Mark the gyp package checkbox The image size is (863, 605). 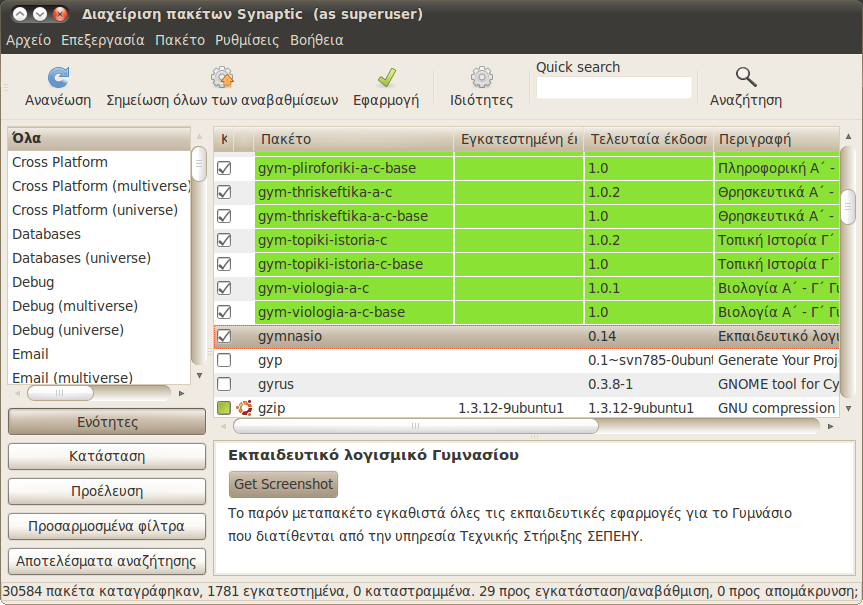[x=224, y=360]
